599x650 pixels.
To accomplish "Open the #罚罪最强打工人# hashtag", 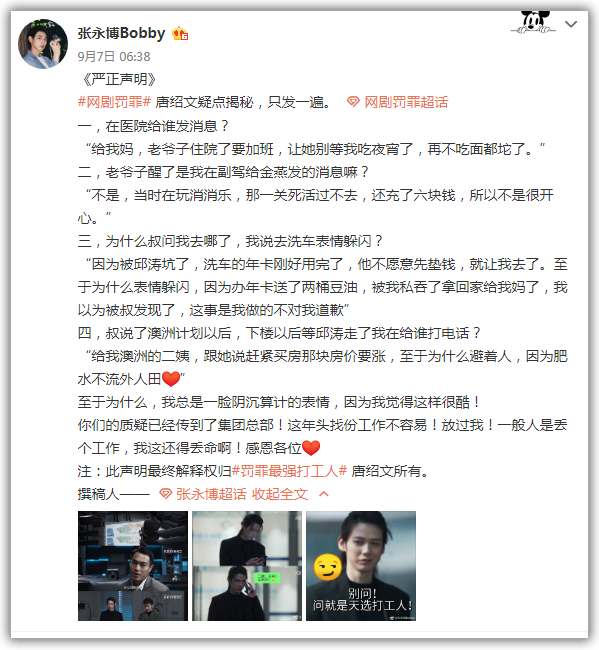I will (289, 471).
